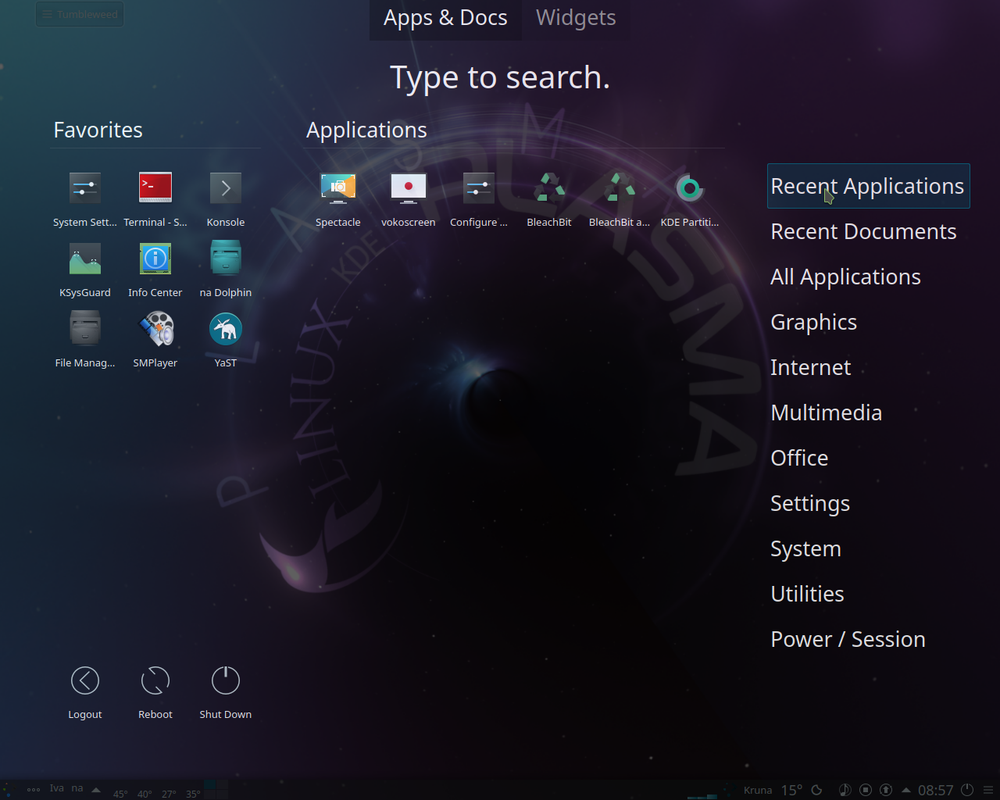This screenshot has width=1000, height=800.
Task: Click the moon weather icon in panel
Action: click(816, 790)
